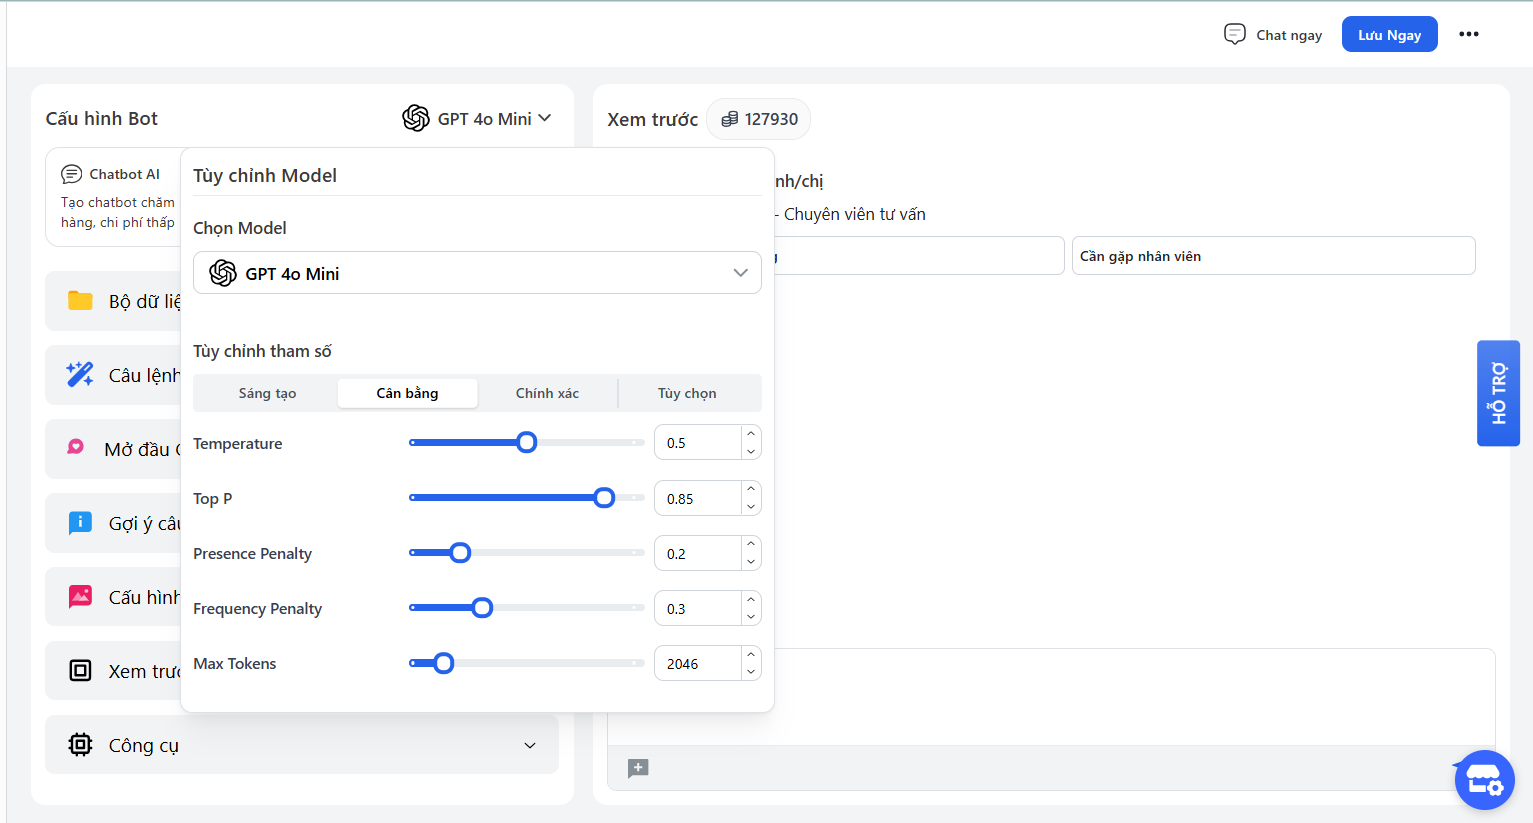
Task: Click the blue info Gợi ý icon
Action: tap(80, 523)
